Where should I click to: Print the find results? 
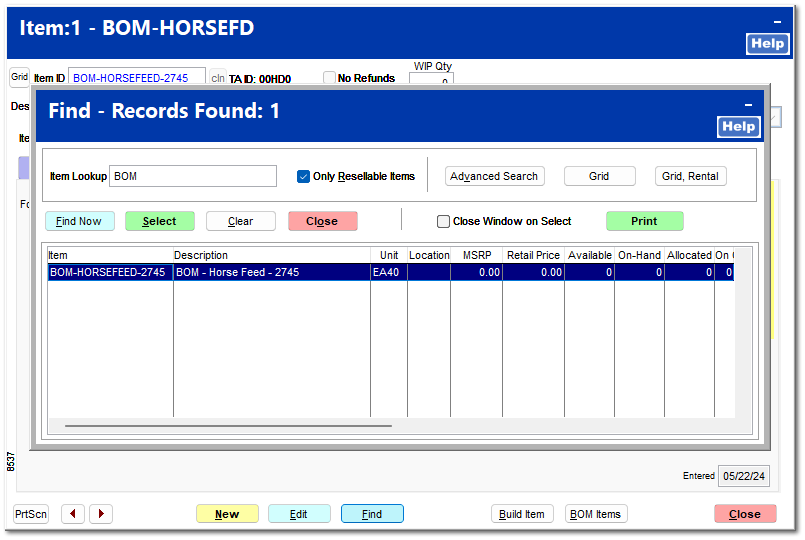[x=644, y=221]
